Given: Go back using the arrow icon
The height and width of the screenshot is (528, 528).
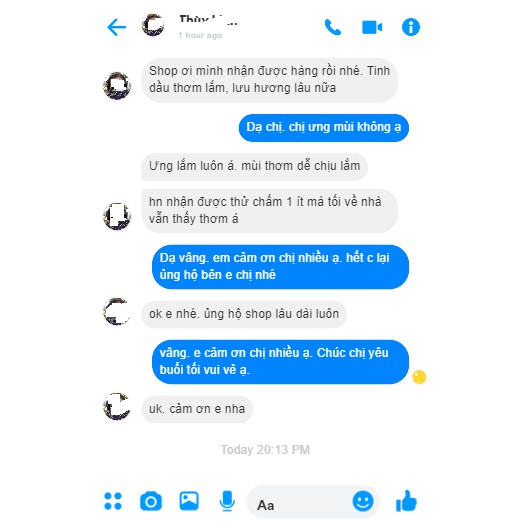Looking at the screenshot, I should click(117, 27).
